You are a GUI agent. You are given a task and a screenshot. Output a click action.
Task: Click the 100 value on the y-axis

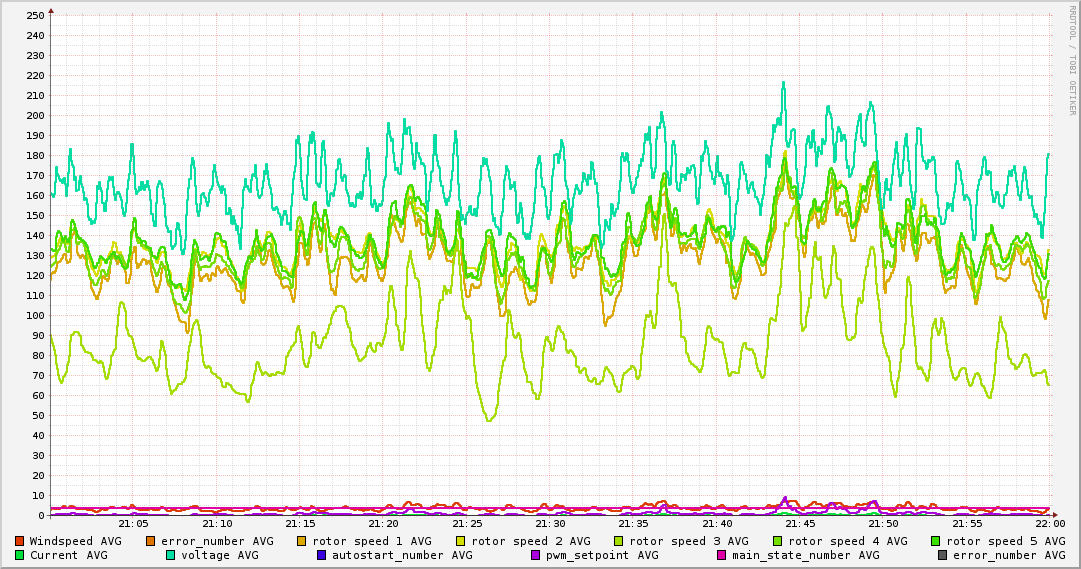tap(35, 316)
